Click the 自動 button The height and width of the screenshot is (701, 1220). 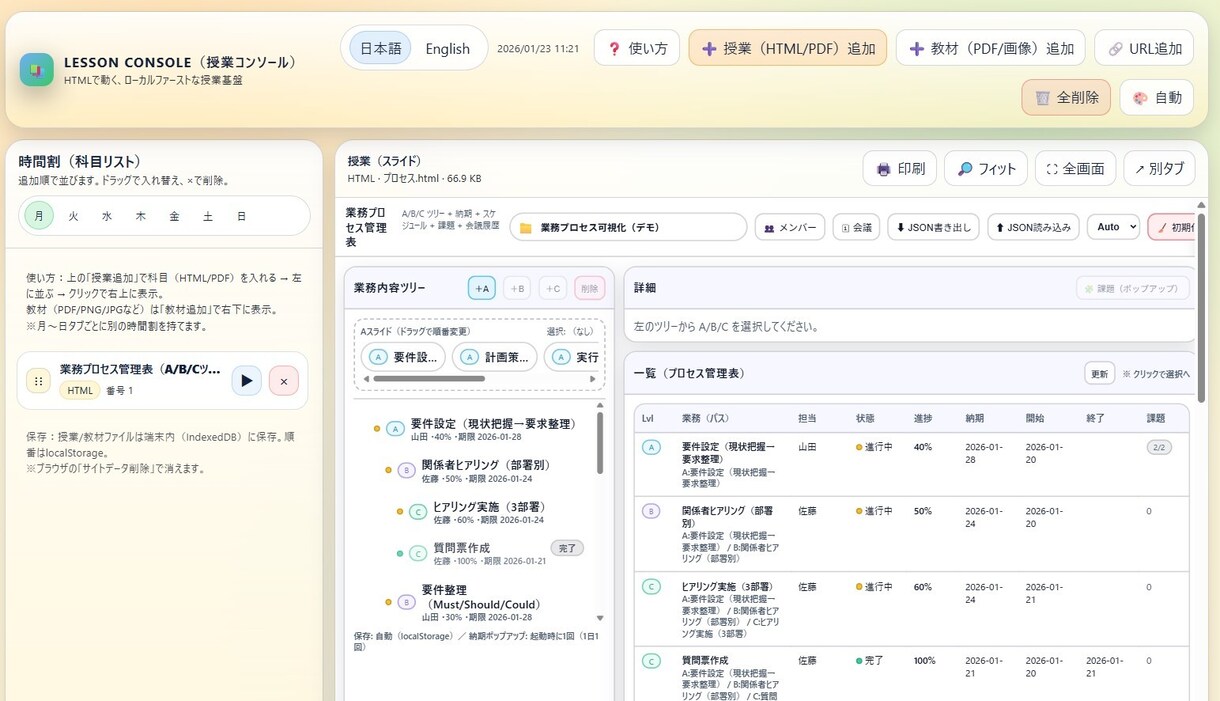coord(1157,98)
